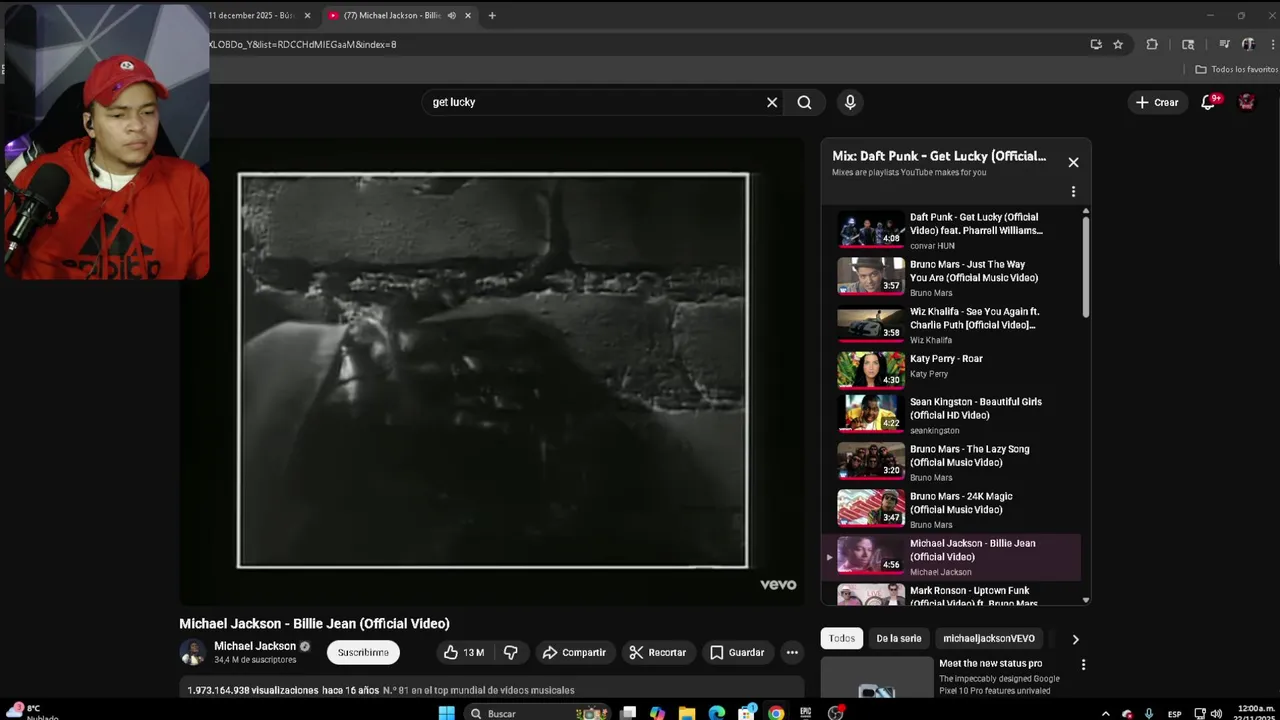Switch to 11 december 2025 tab
1280x720 pixels.
pyautogui.click(x=250, y=15)
